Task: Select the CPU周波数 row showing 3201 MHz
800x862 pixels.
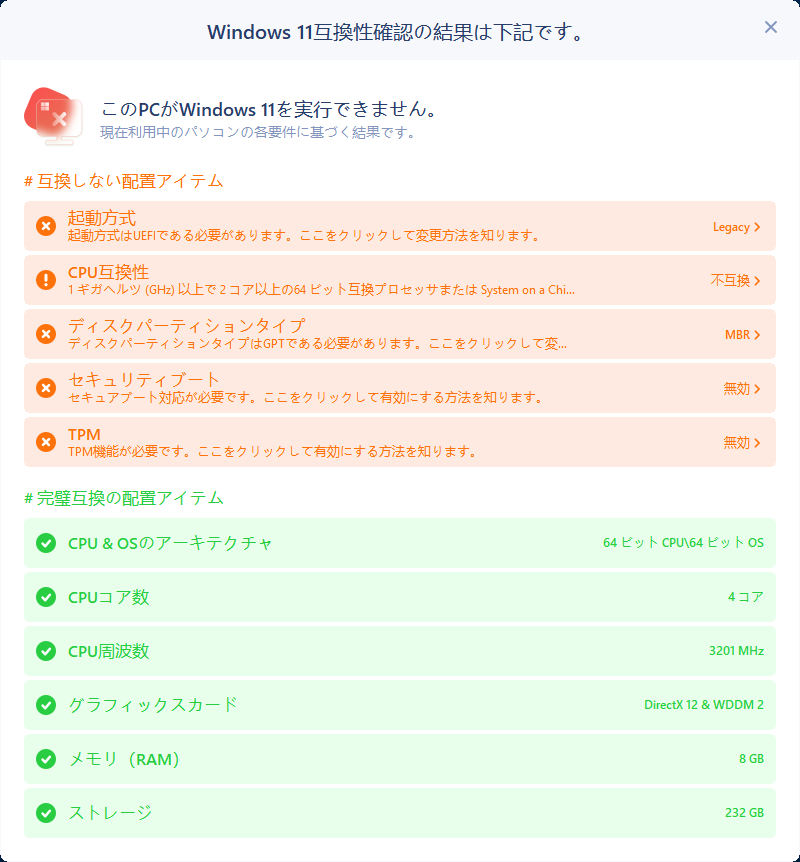Action: point(400,651)
